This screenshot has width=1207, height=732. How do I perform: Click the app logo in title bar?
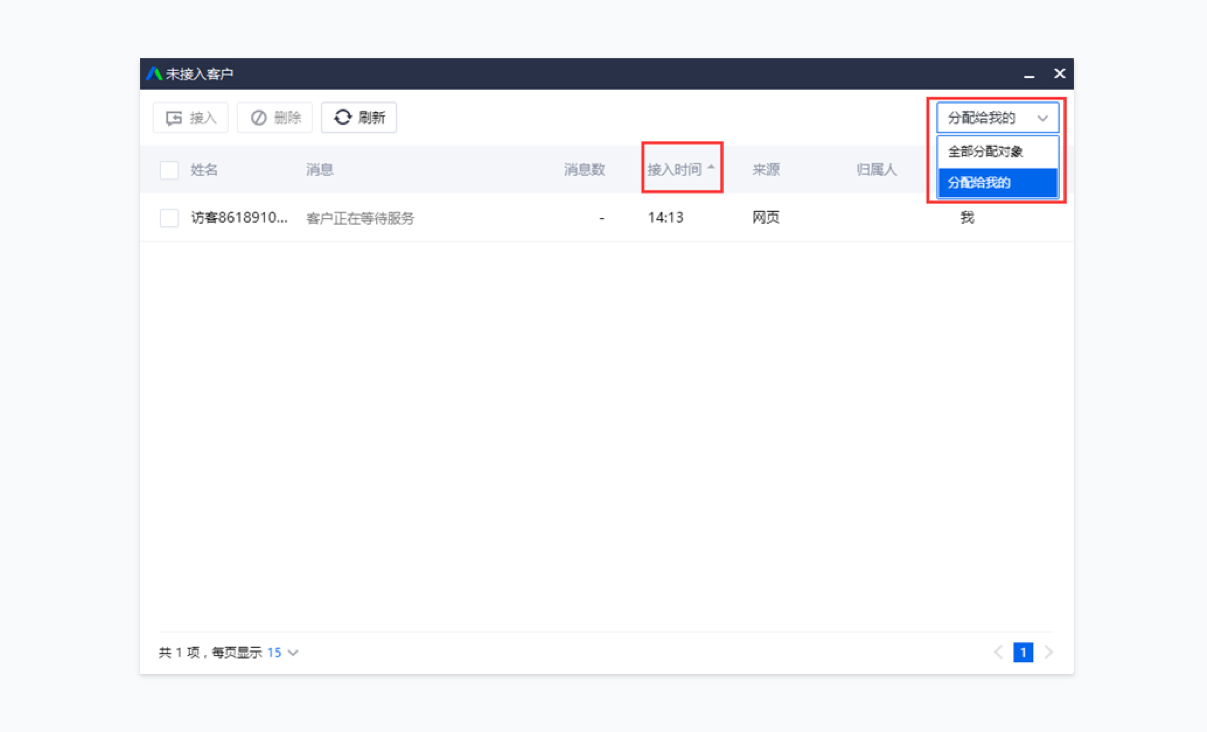click(x=154, y=74)
